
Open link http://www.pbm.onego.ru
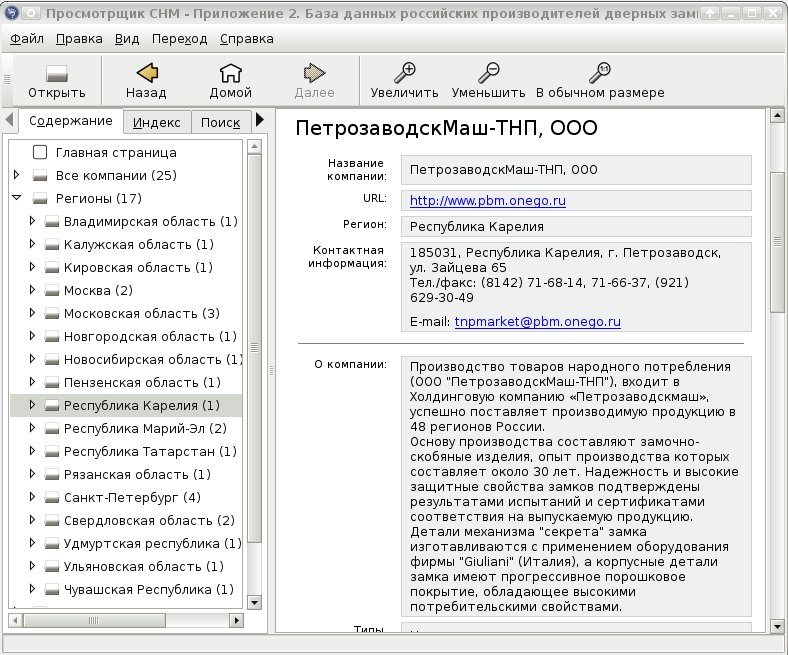pyautogui.click(x=487, y=201)
